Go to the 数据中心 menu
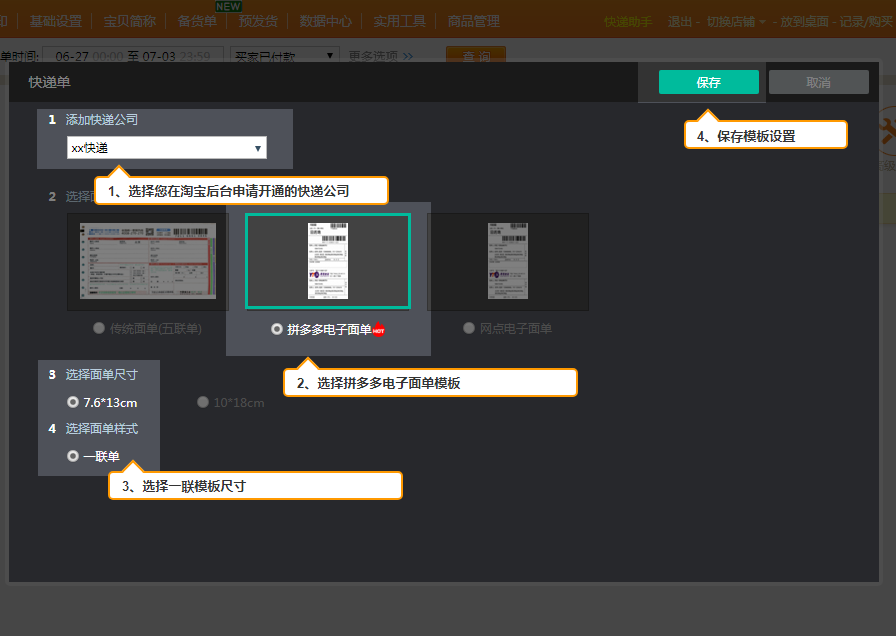 coord(325,20)
